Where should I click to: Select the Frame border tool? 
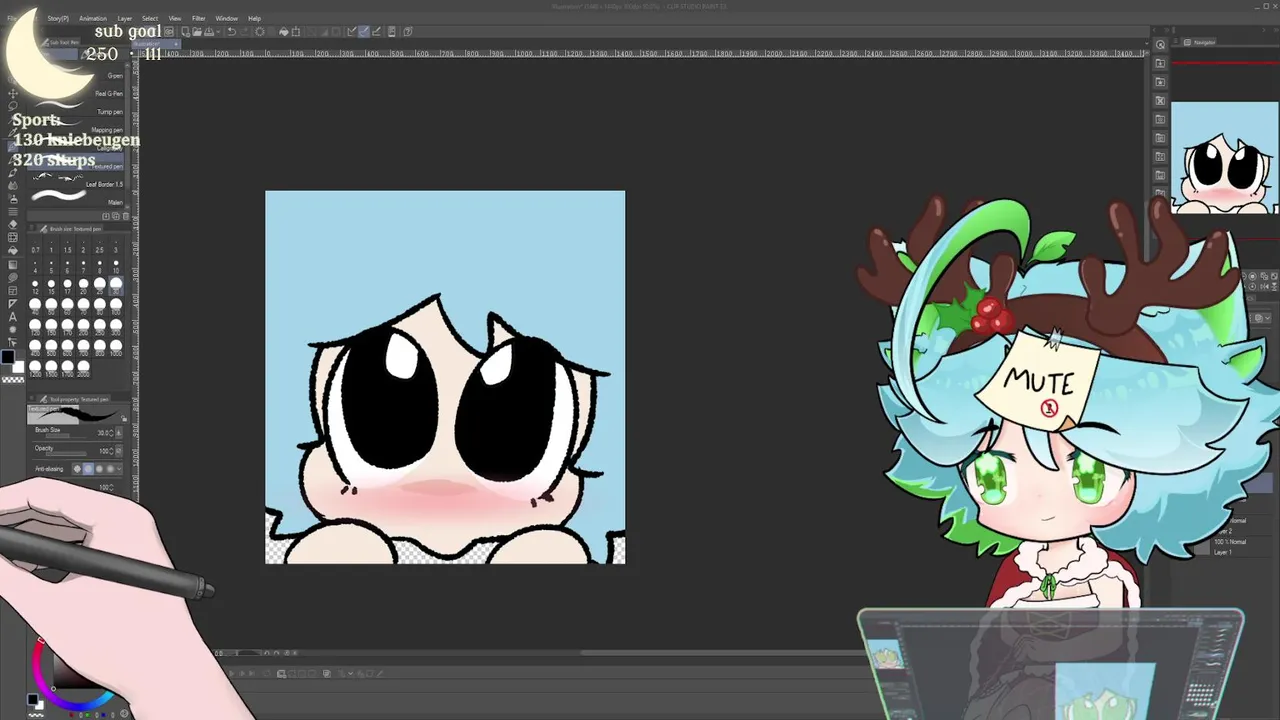click(12, 291)
